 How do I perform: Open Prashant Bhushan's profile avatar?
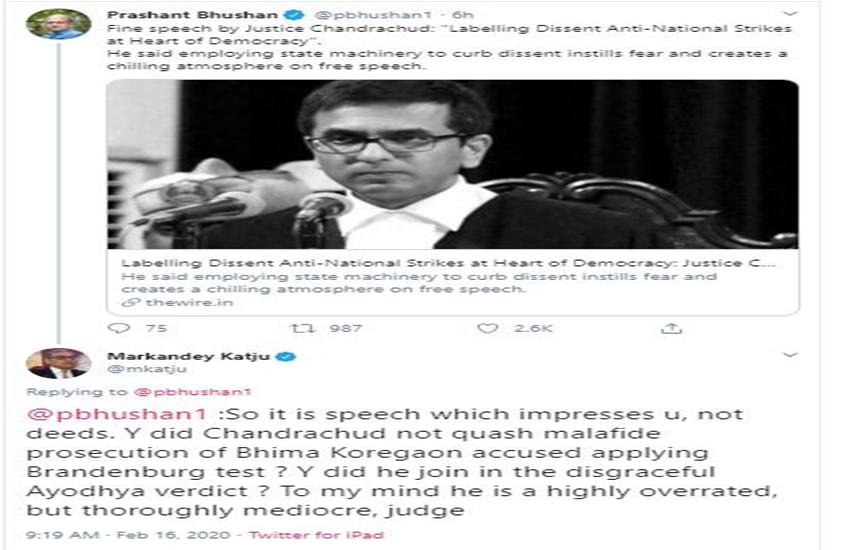tap(59, 24)
